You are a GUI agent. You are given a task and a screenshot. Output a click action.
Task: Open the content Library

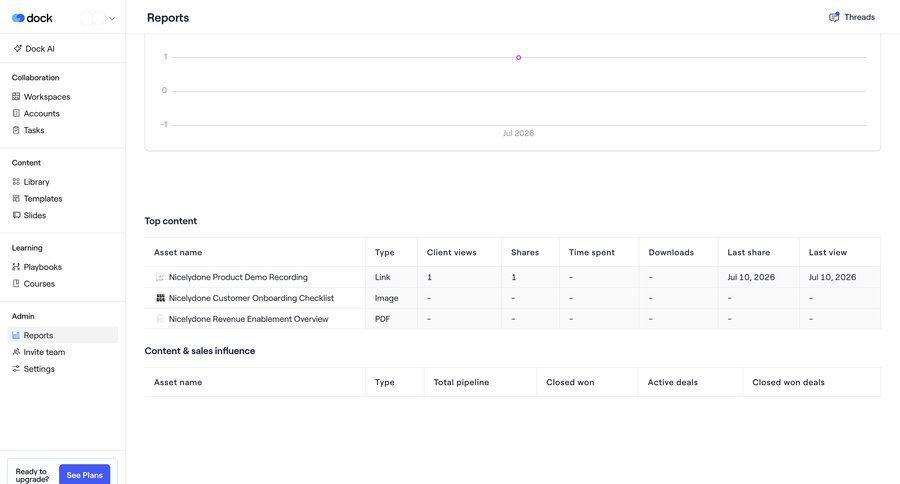(x=36, y=181)
